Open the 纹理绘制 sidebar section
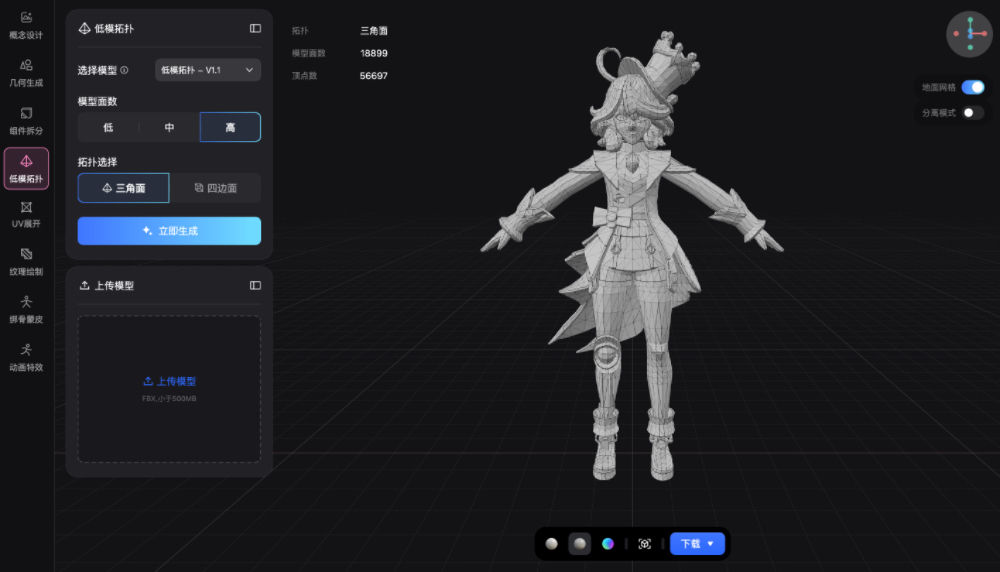1000x572 pixels. 26,262
